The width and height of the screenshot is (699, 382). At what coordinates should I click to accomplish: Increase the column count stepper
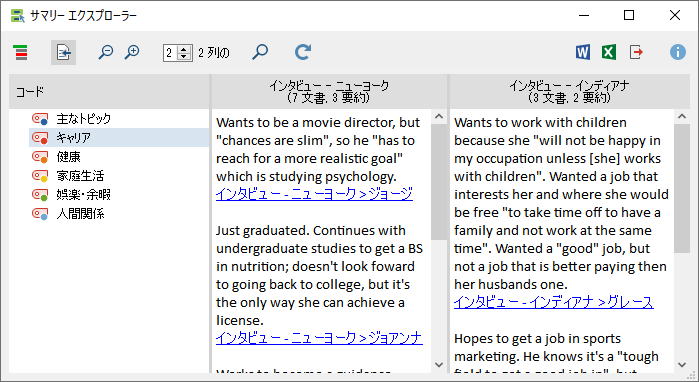click(184, 49)
